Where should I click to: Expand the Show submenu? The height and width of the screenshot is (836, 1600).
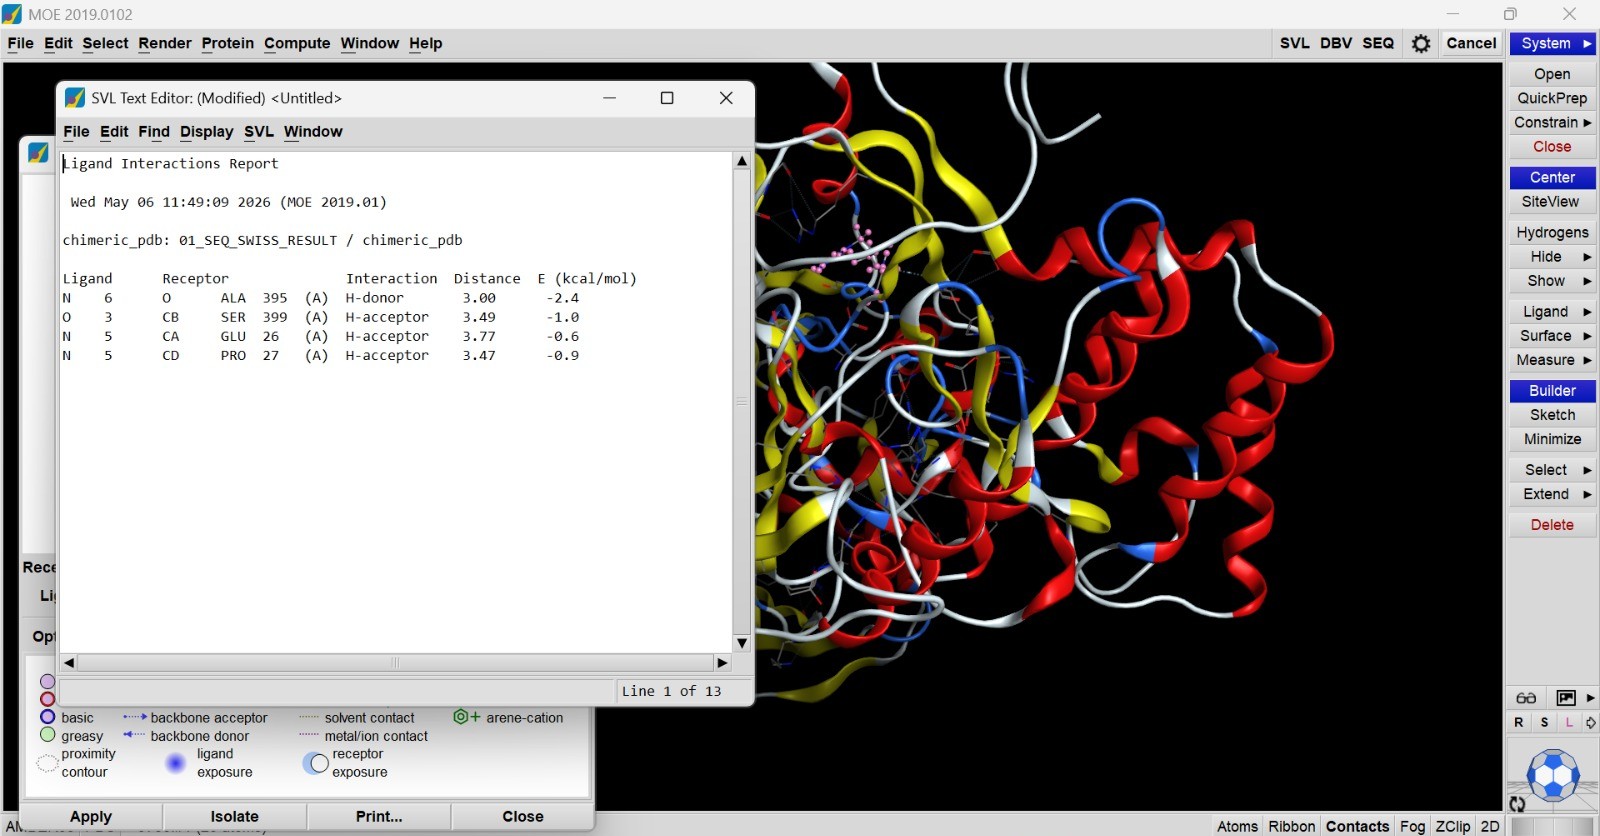tap(1553, 280)
